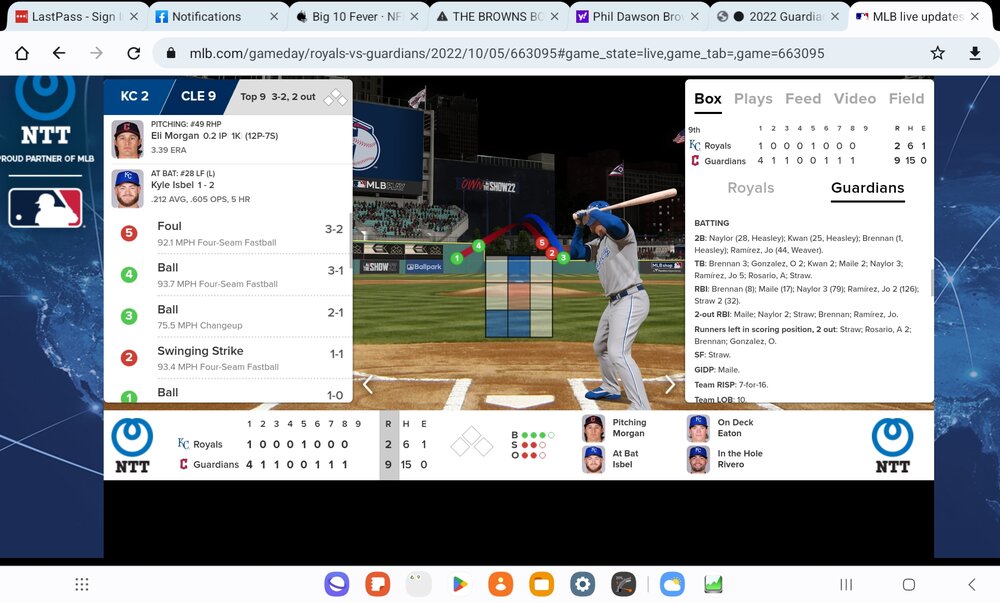Open the Settings gear app
The height and width of the screenshot is (603, 1000).
click(582, 584)
